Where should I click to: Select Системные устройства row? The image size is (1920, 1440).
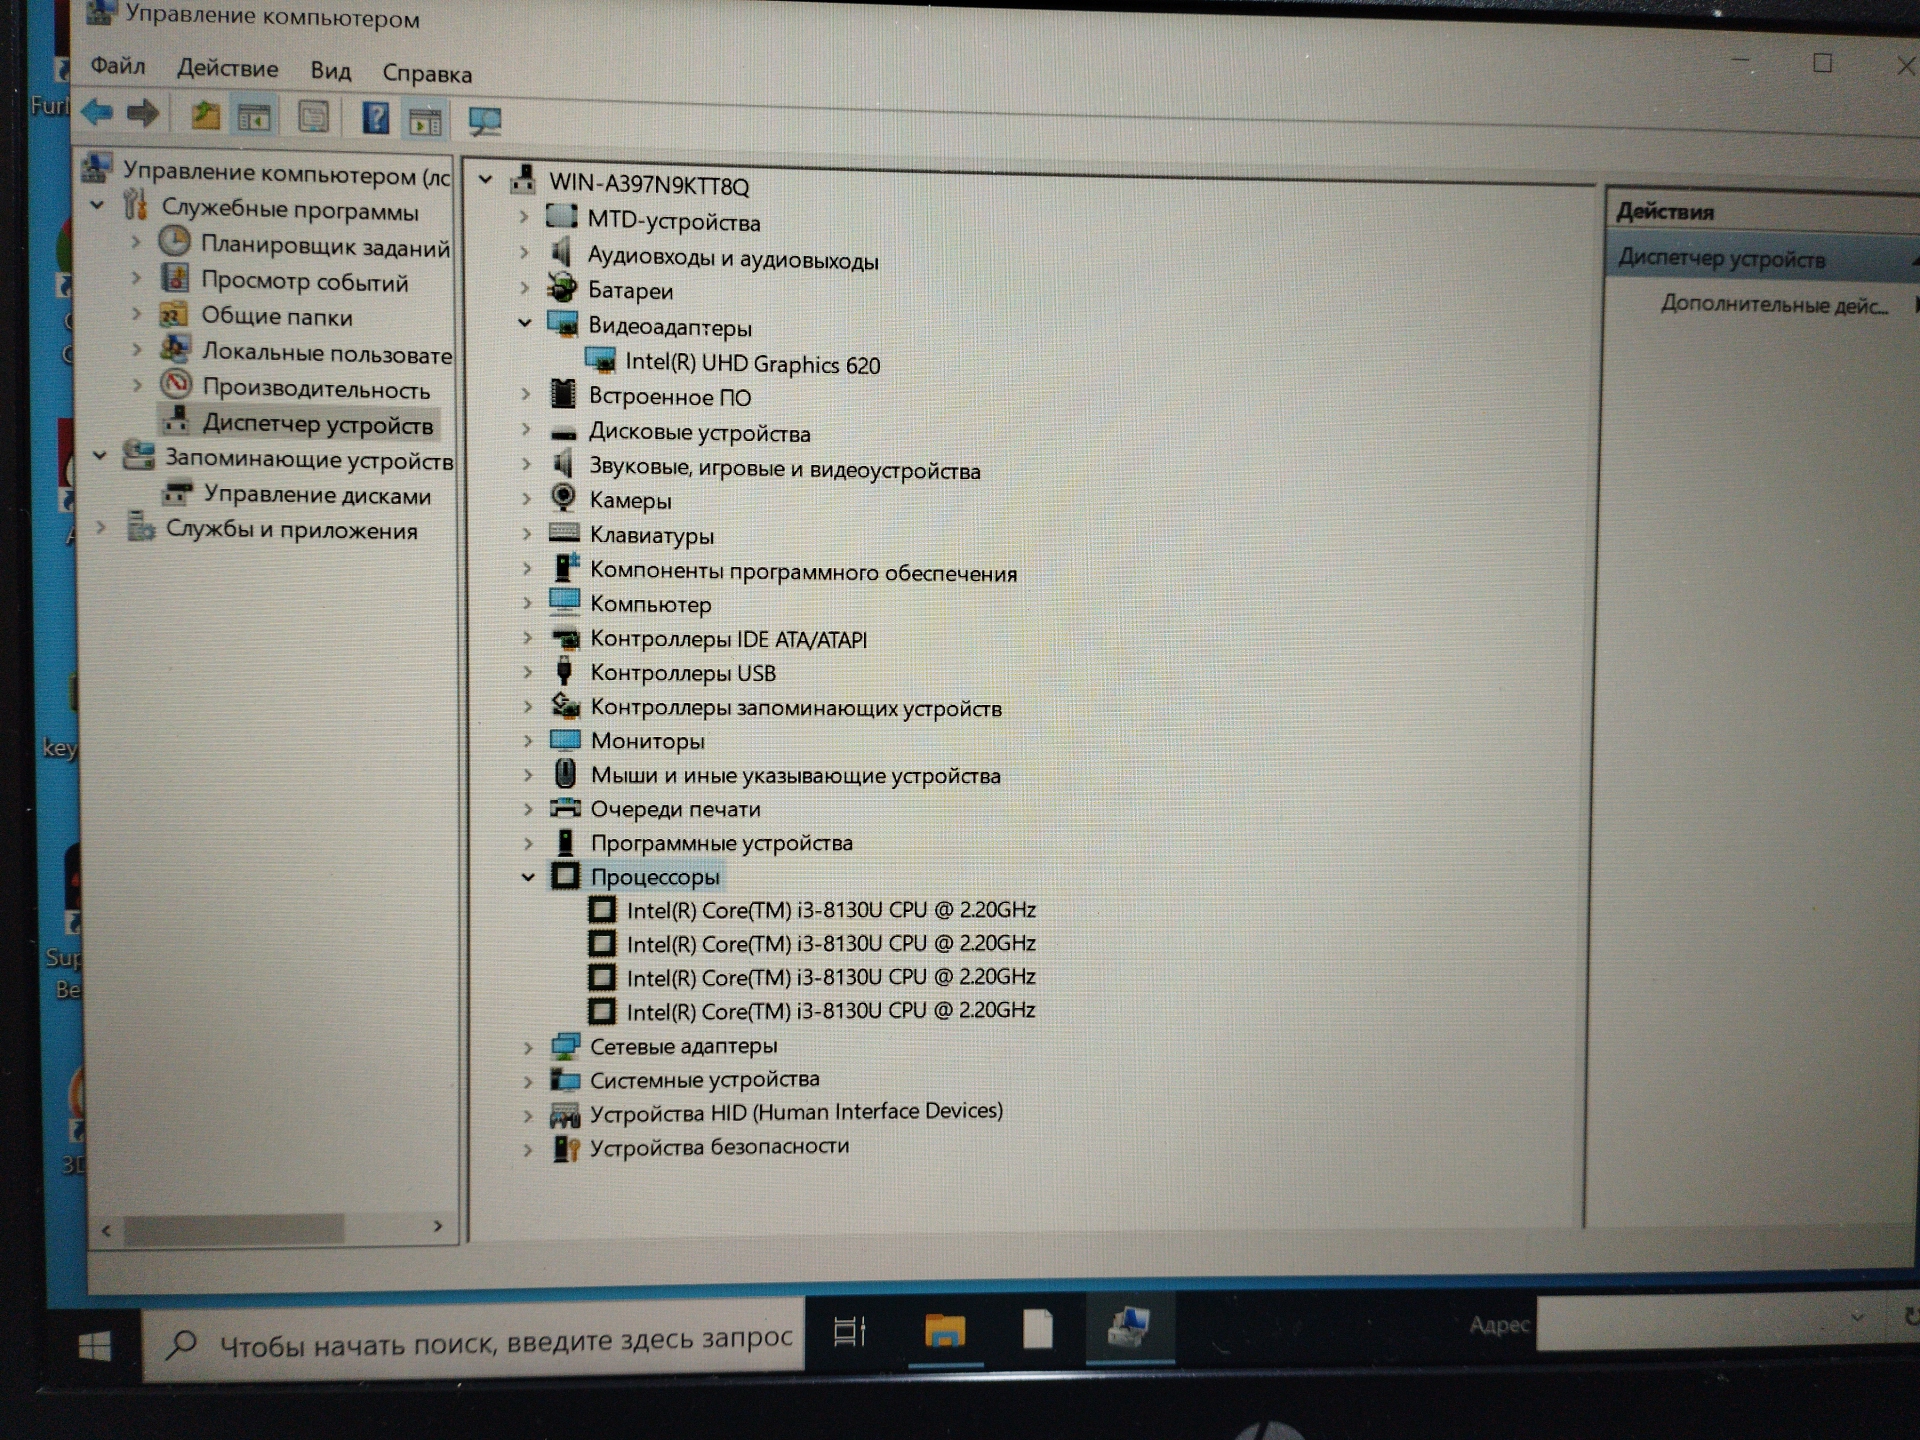coord(704,1080)
